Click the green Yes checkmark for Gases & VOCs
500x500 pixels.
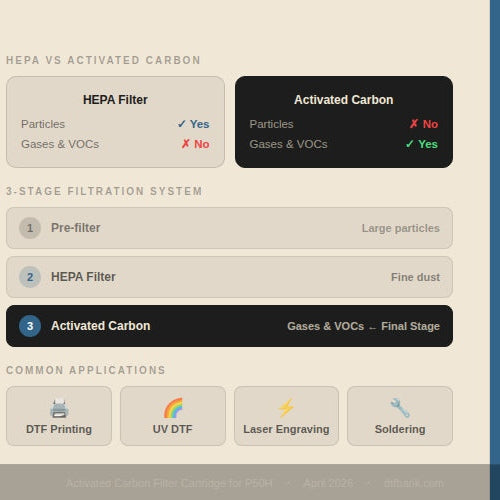coord(421,144)
